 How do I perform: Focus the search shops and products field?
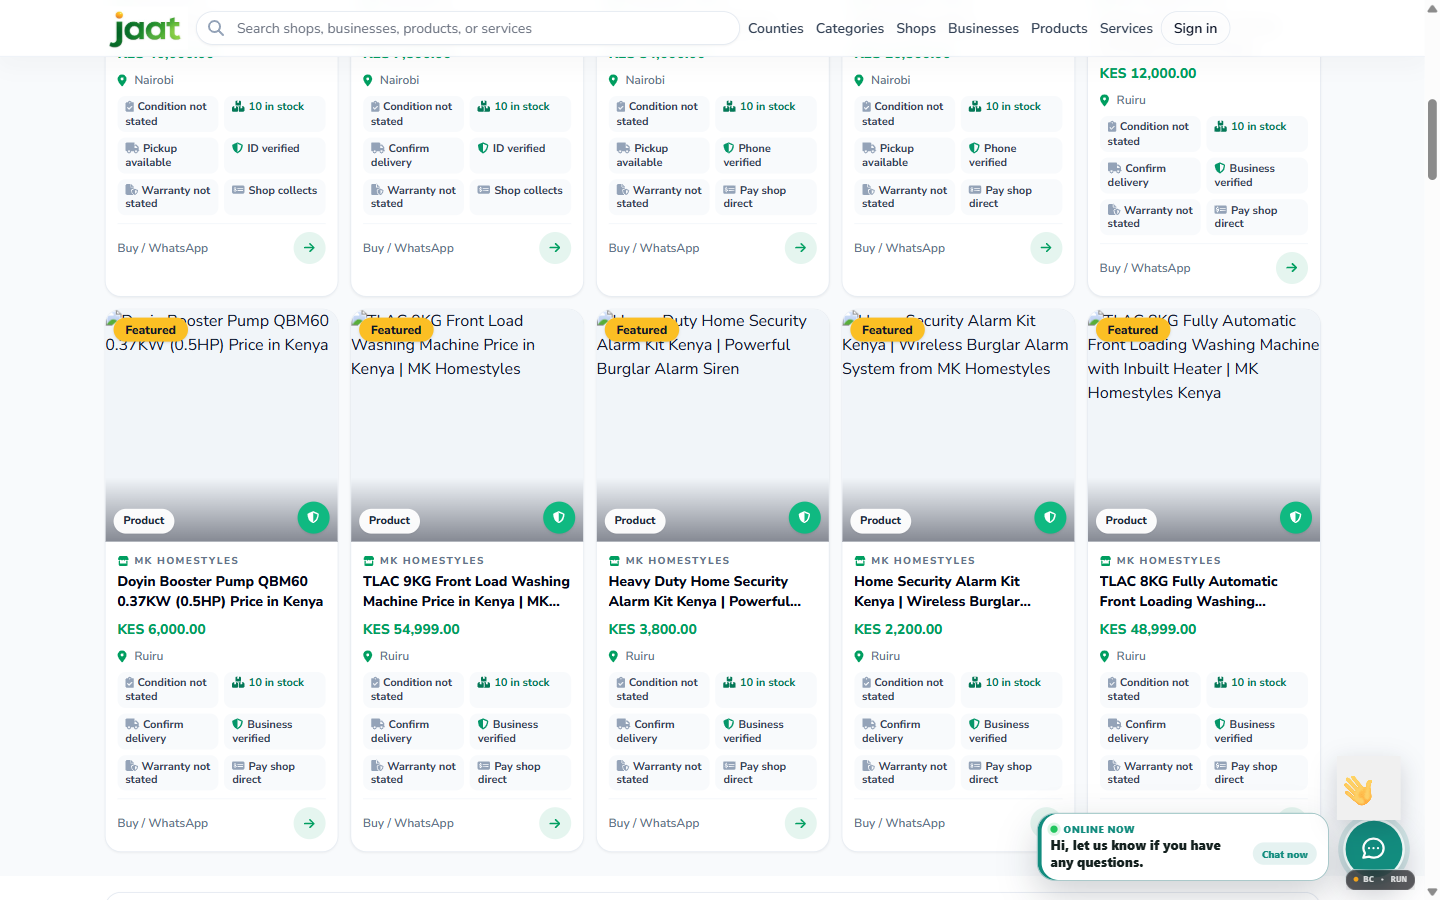point(468,28)
